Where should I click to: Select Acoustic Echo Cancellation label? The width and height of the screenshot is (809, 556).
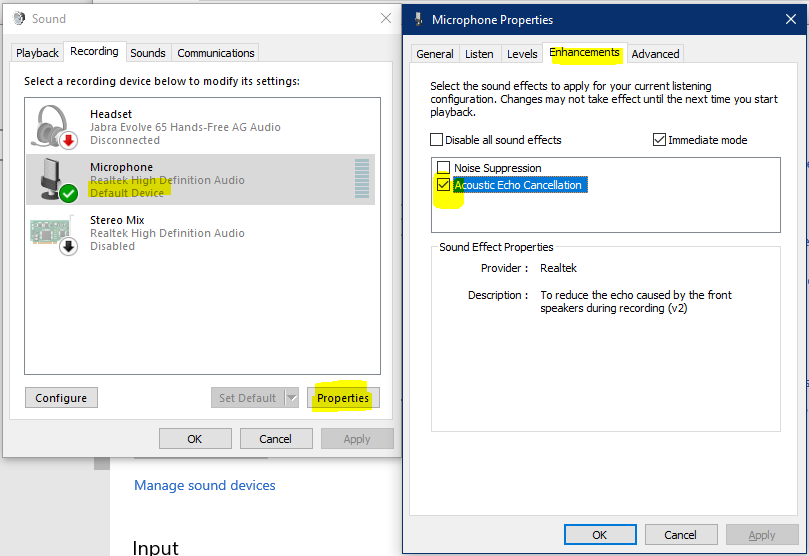pyautogui.click(x=520, y=185)
